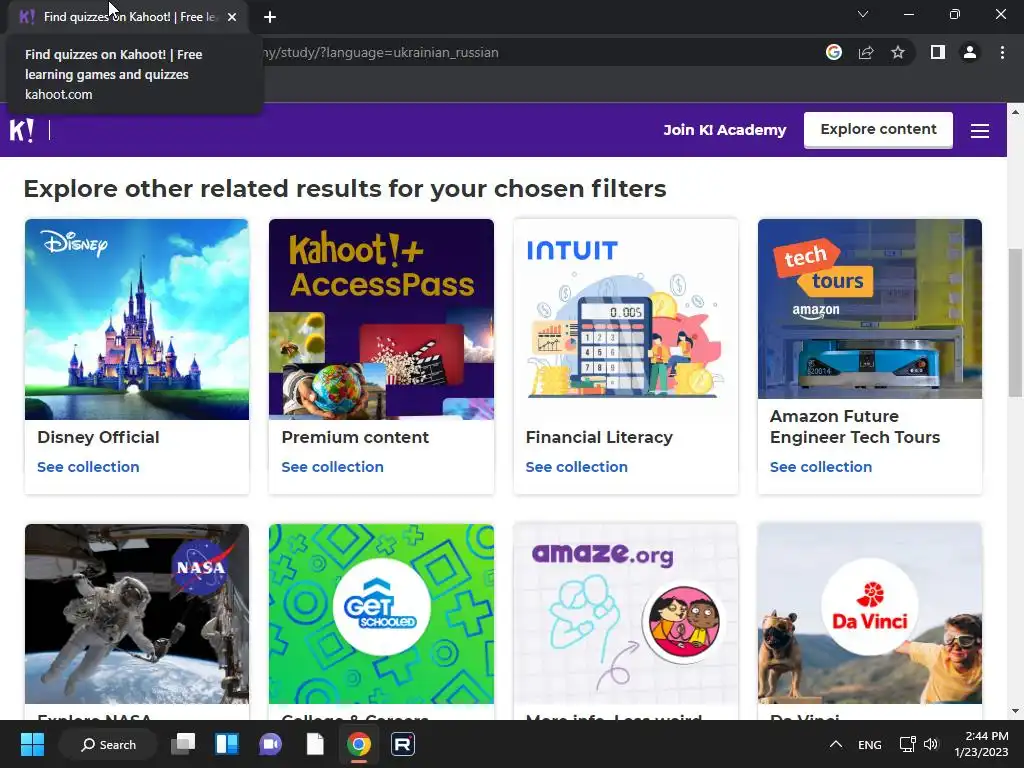Click the taskbar Search box
The width and height of the screenshot is (1024, 768).
108,744
